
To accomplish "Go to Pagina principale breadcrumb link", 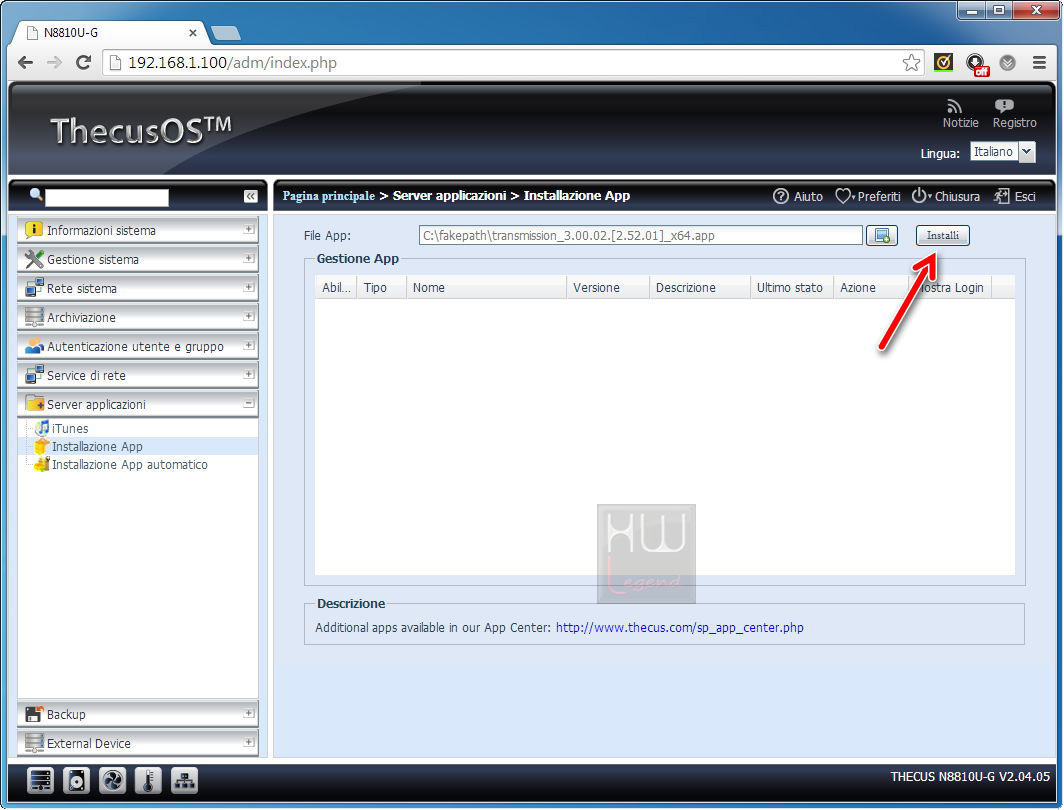I will (328, 196).
